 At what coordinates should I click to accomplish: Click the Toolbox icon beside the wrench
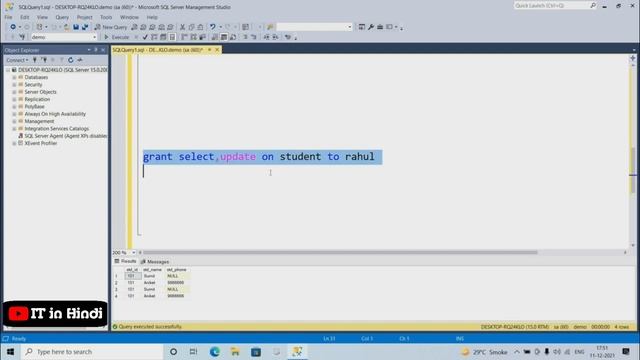point(380,27)
